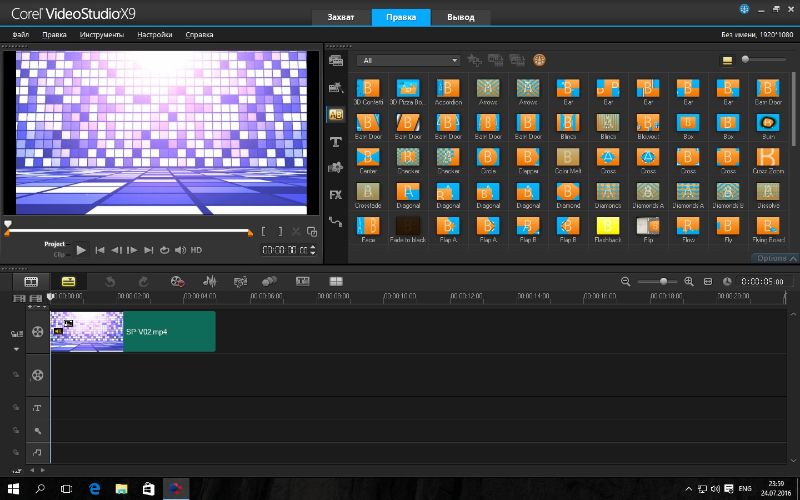This screenshot has width=800, height=500.
Task: Open the FX Filter library icon
Action: (x=335, y=195)
